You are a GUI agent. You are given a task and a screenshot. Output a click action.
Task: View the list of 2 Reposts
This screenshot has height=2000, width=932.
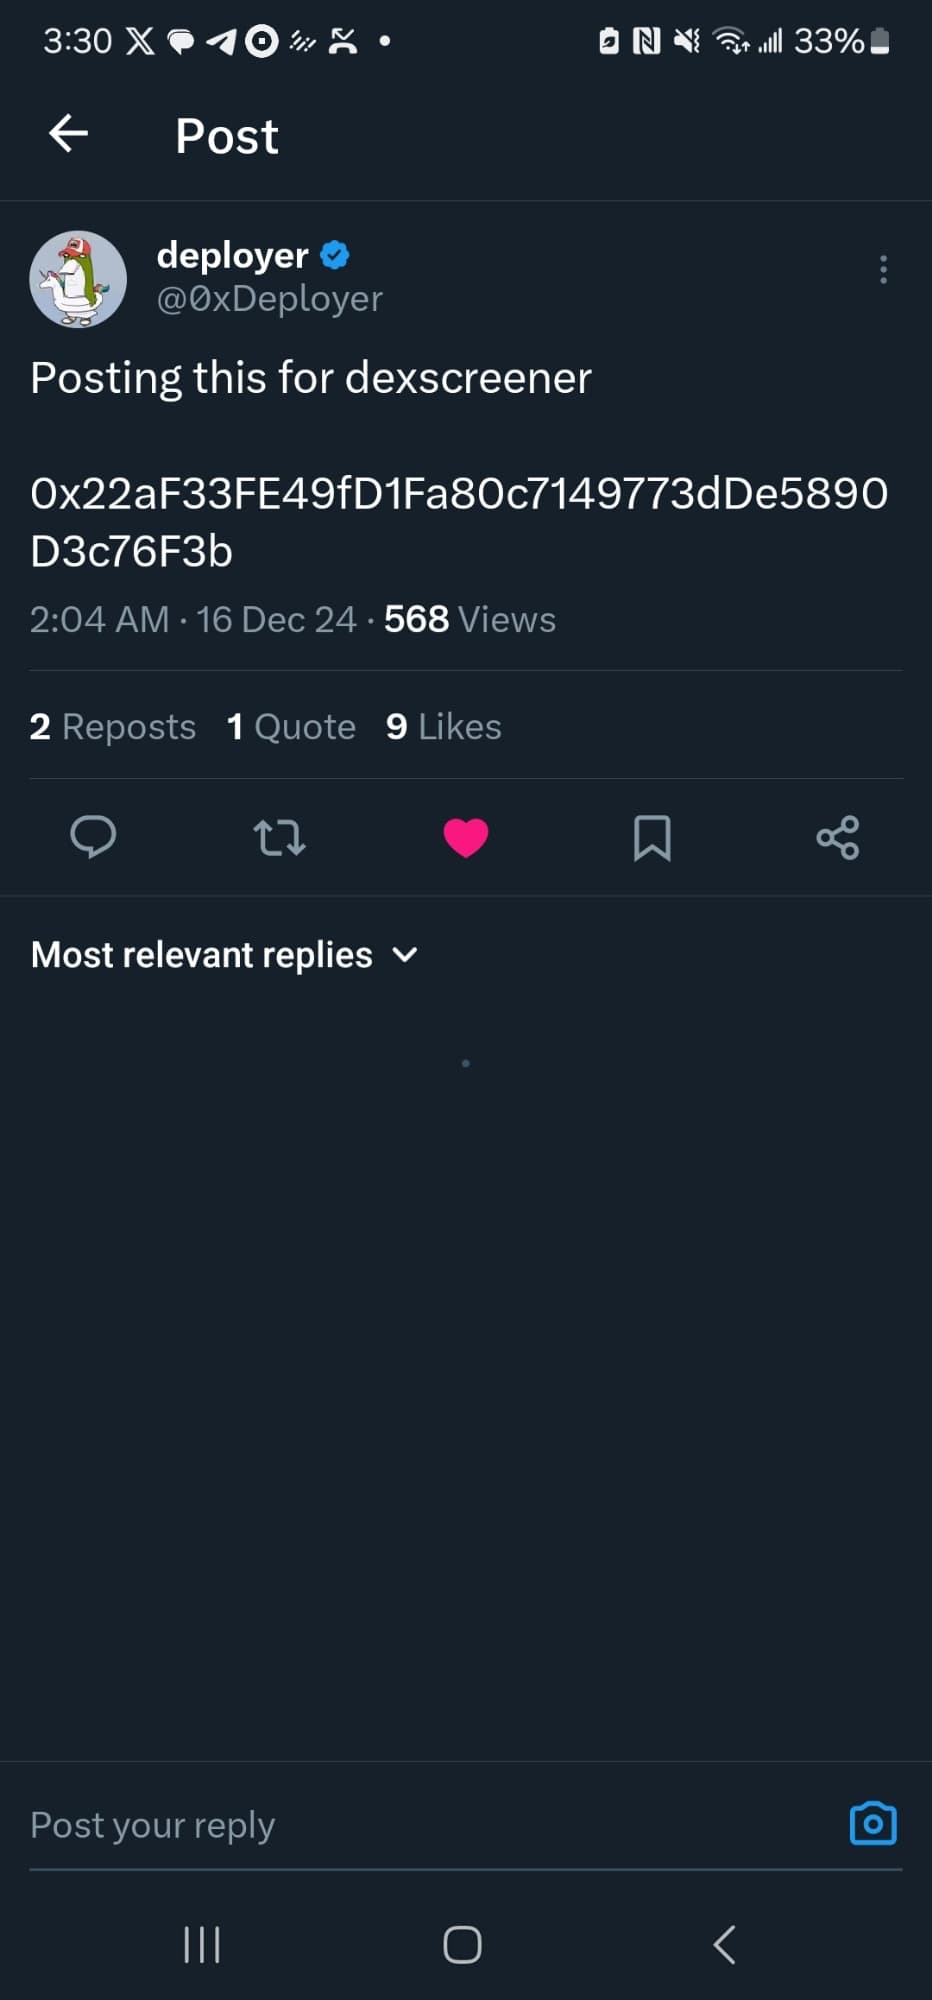[x=113, y=727]
